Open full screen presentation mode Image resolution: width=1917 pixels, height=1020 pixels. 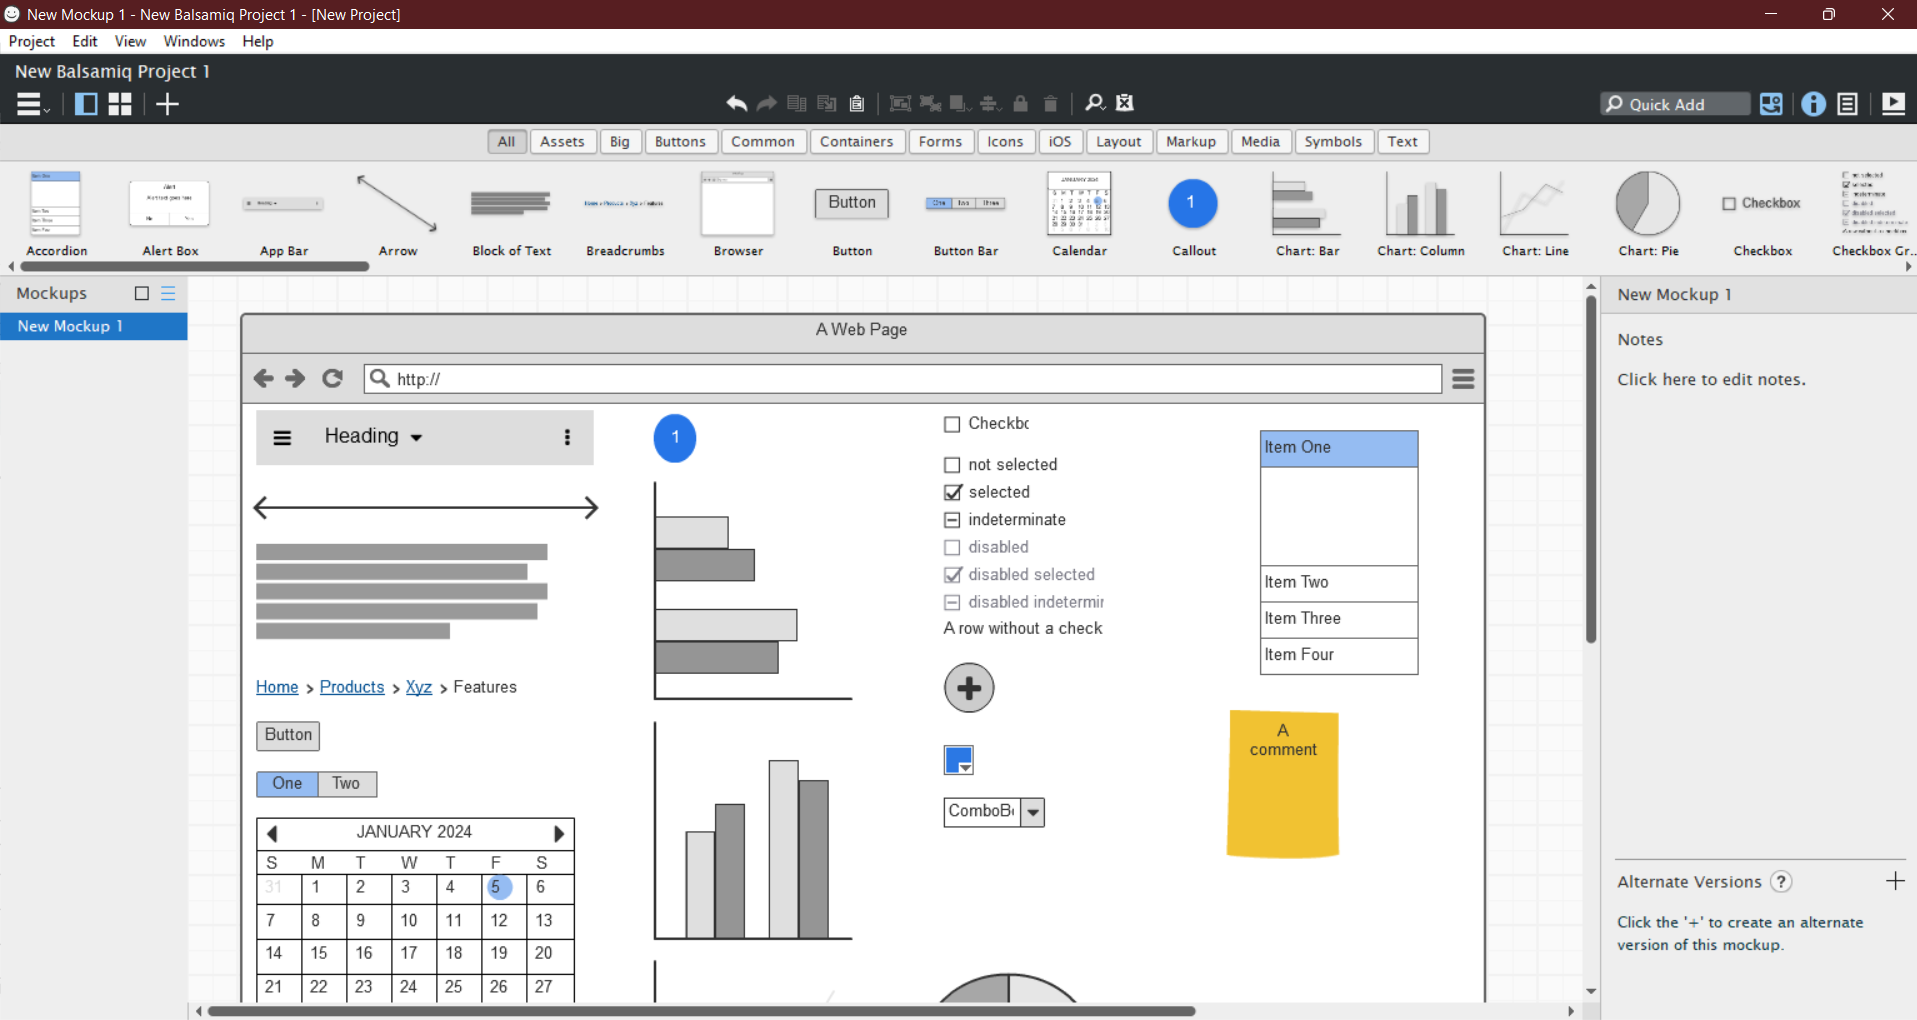[1895, 104]
